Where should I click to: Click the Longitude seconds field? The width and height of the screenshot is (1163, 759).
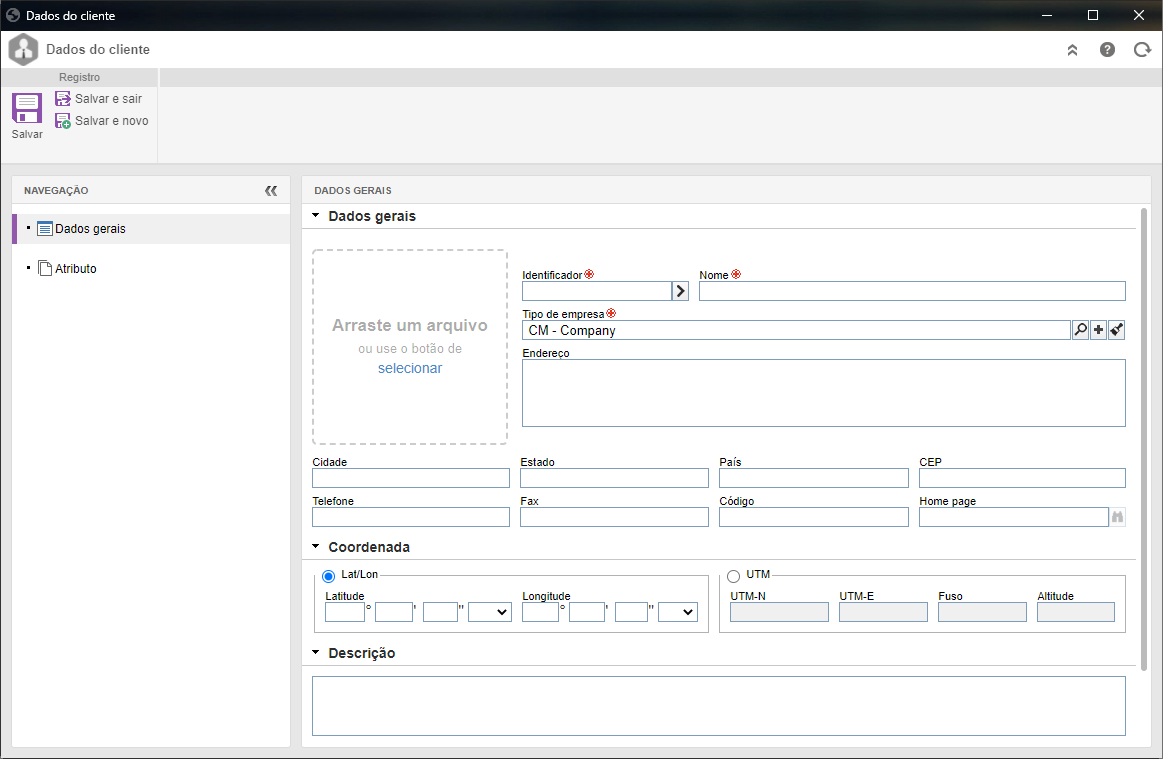[632, 612]
